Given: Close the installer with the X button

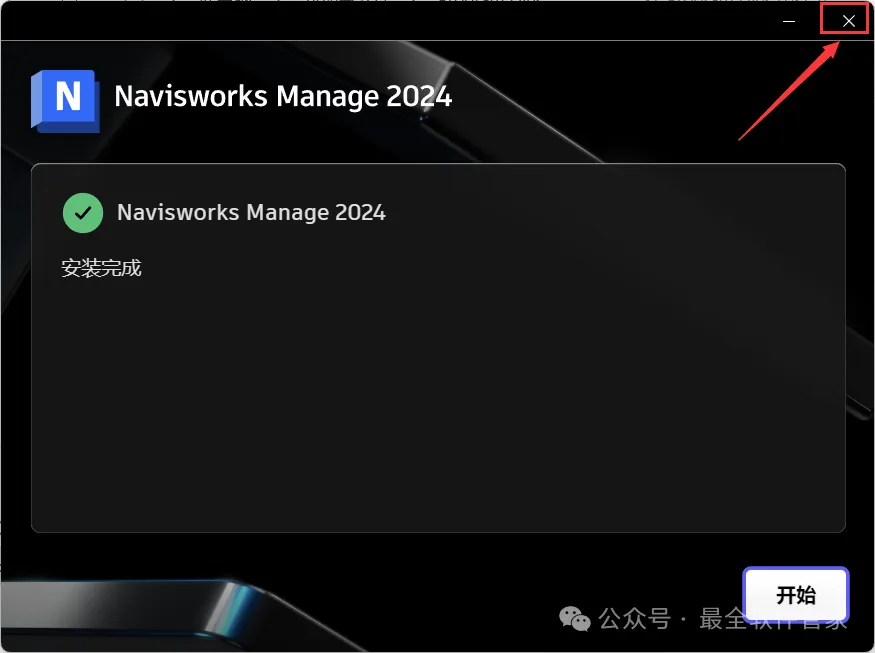Looking at the screenshot, I should click(x=848, y=21).
